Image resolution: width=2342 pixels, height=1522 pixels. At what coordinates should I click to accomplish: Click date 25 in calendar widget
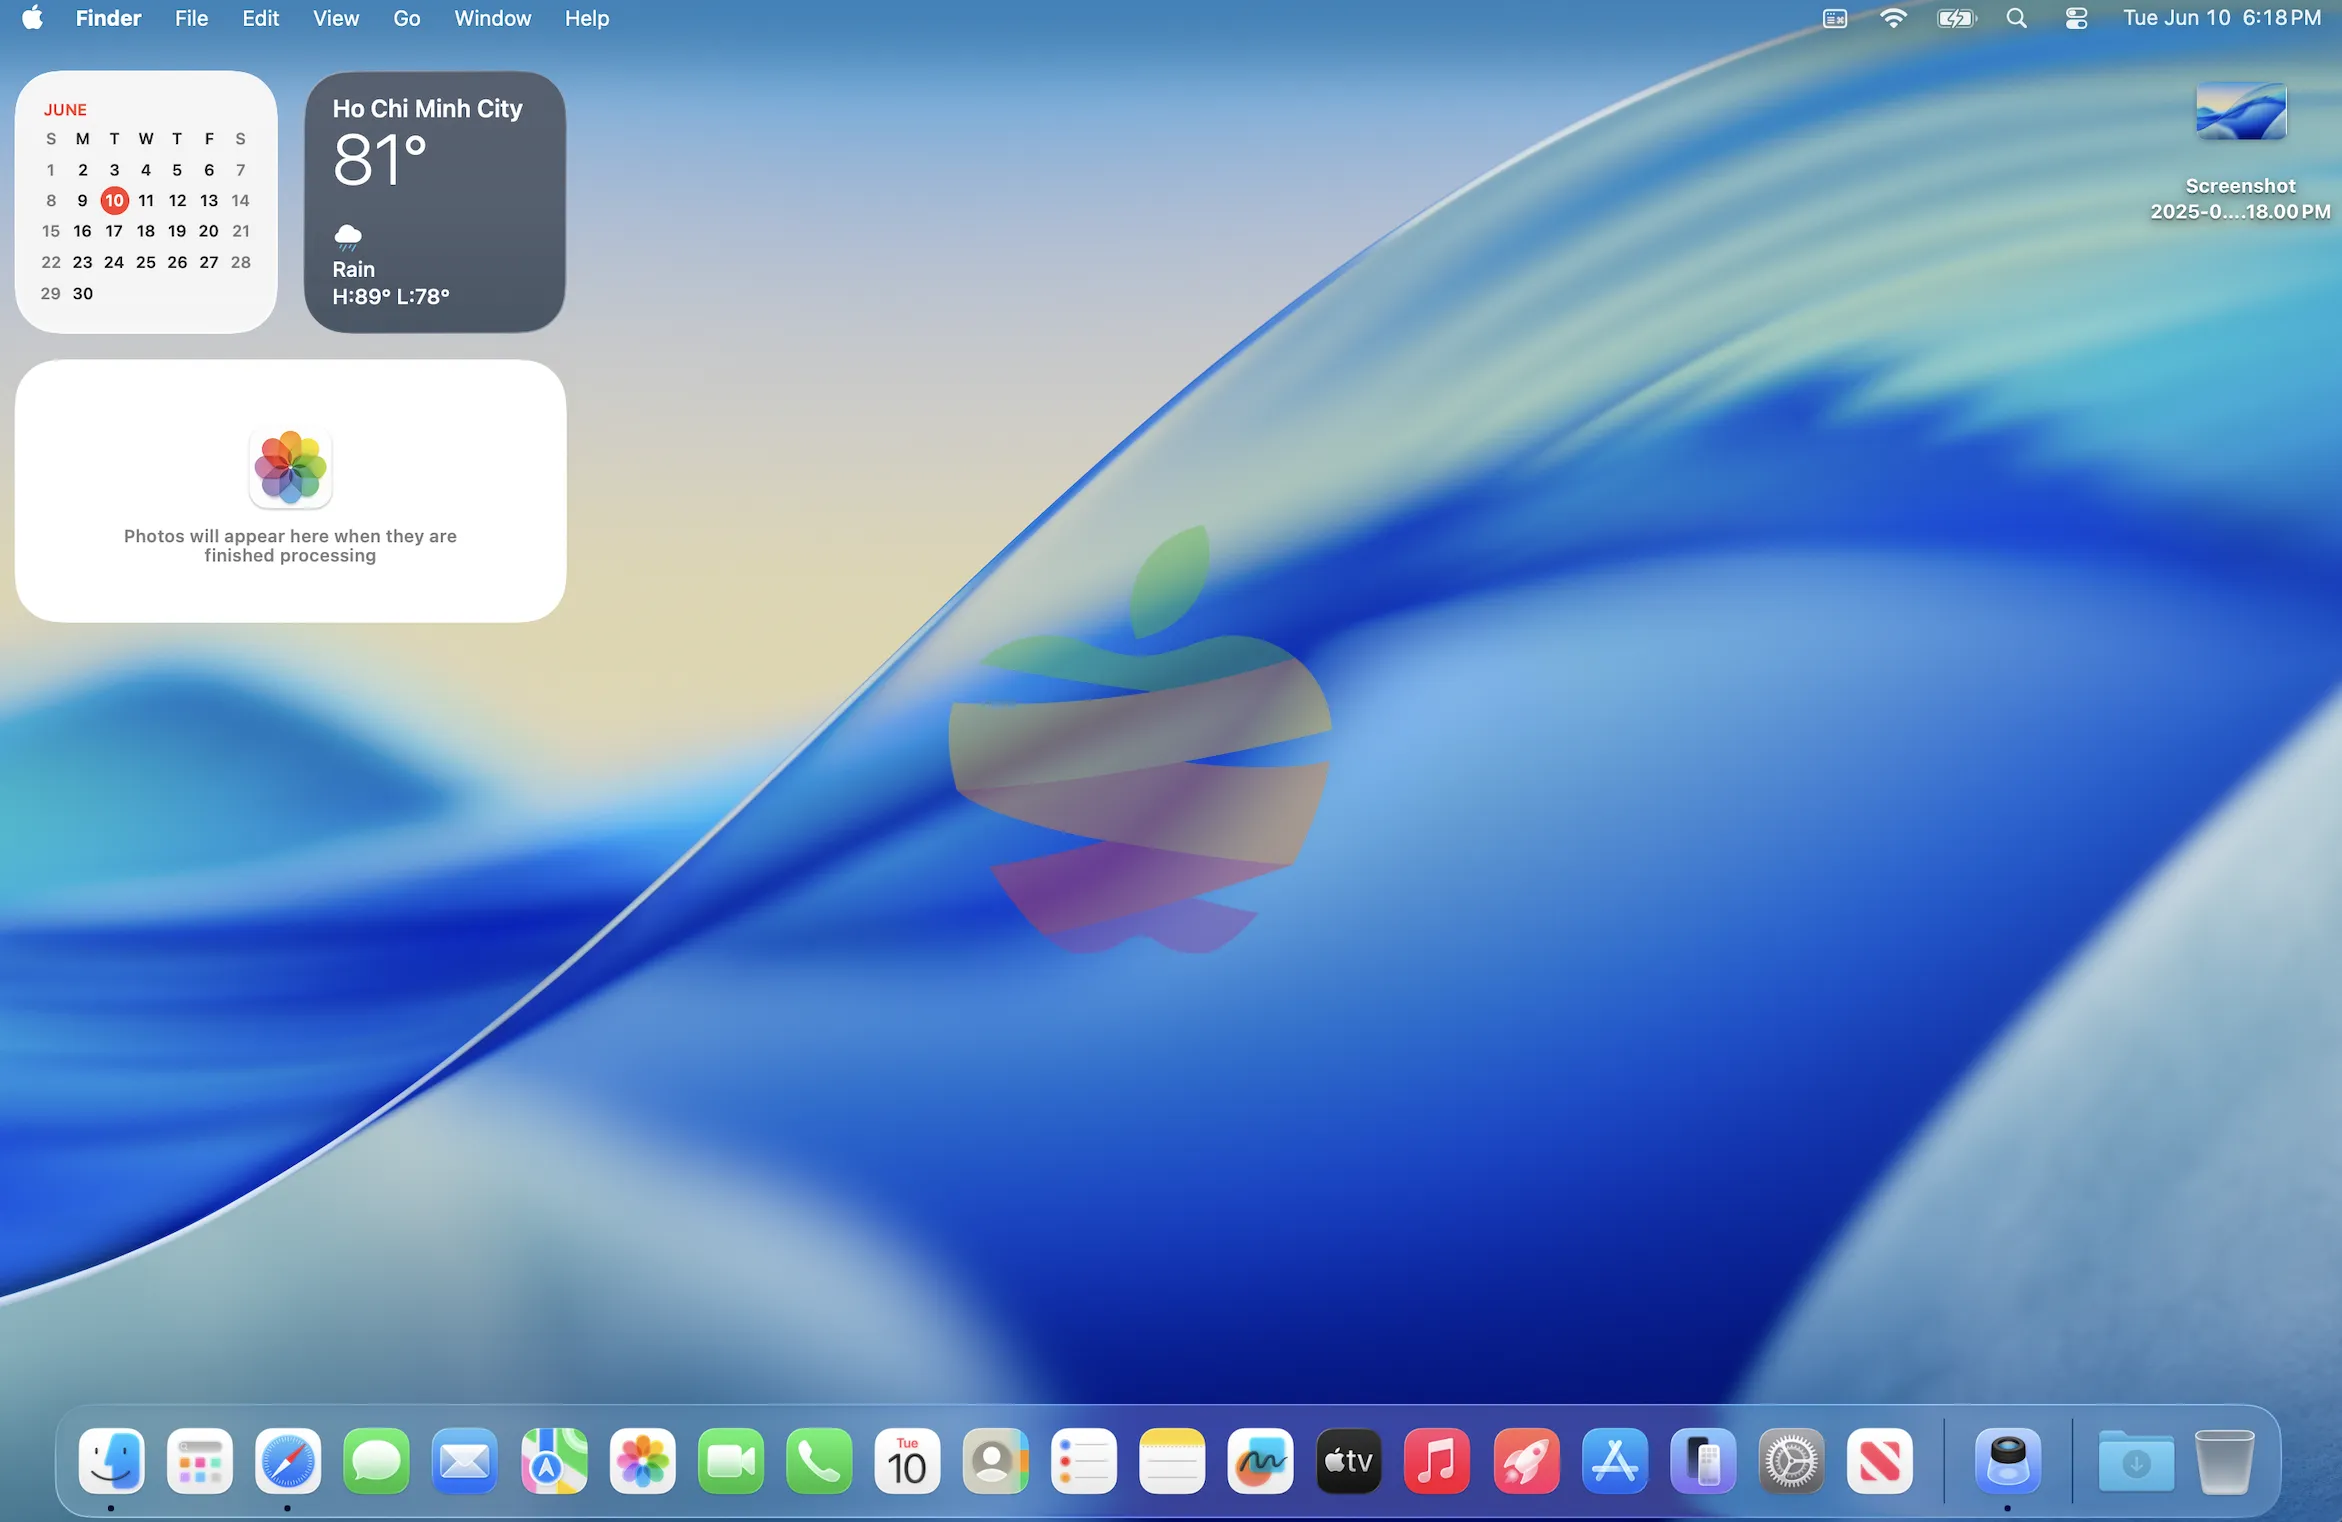146,262
